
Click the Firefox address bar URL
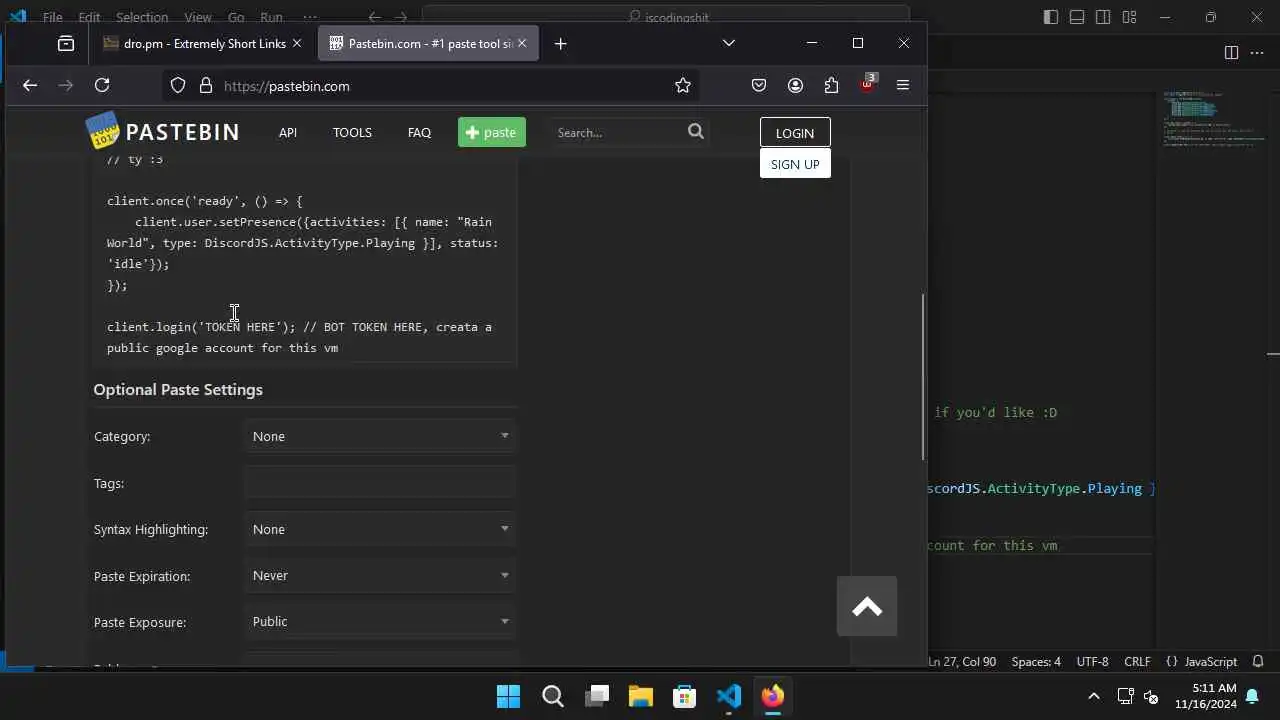(286, 86)
